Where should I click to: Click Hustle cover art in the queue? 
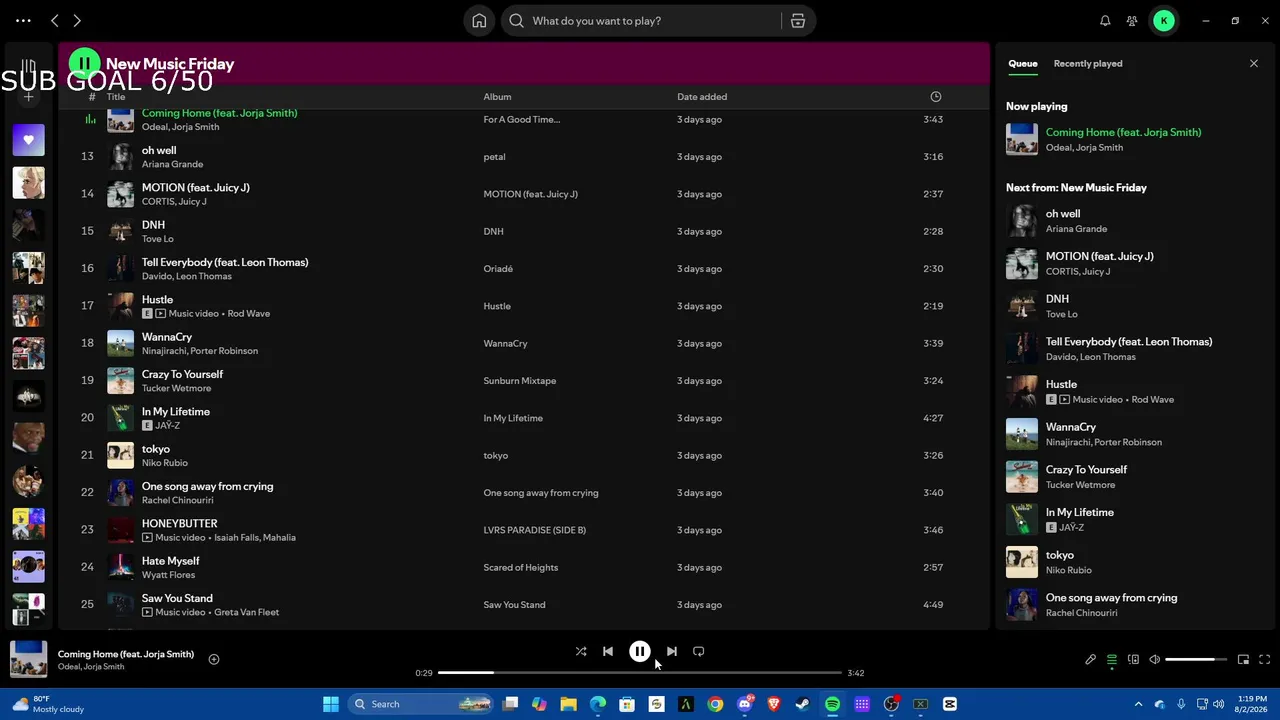pyautogui.click(x=1022, y=391)
